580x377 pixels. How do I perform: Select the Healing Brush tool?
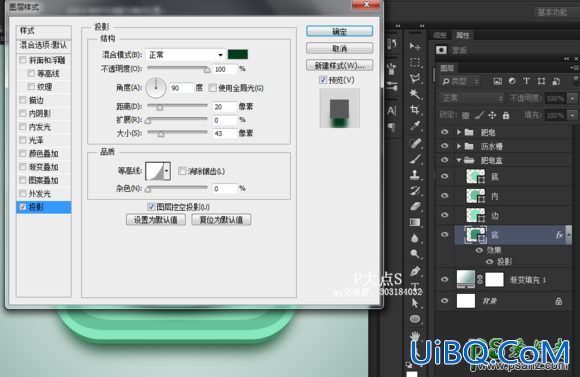point(415,143)
